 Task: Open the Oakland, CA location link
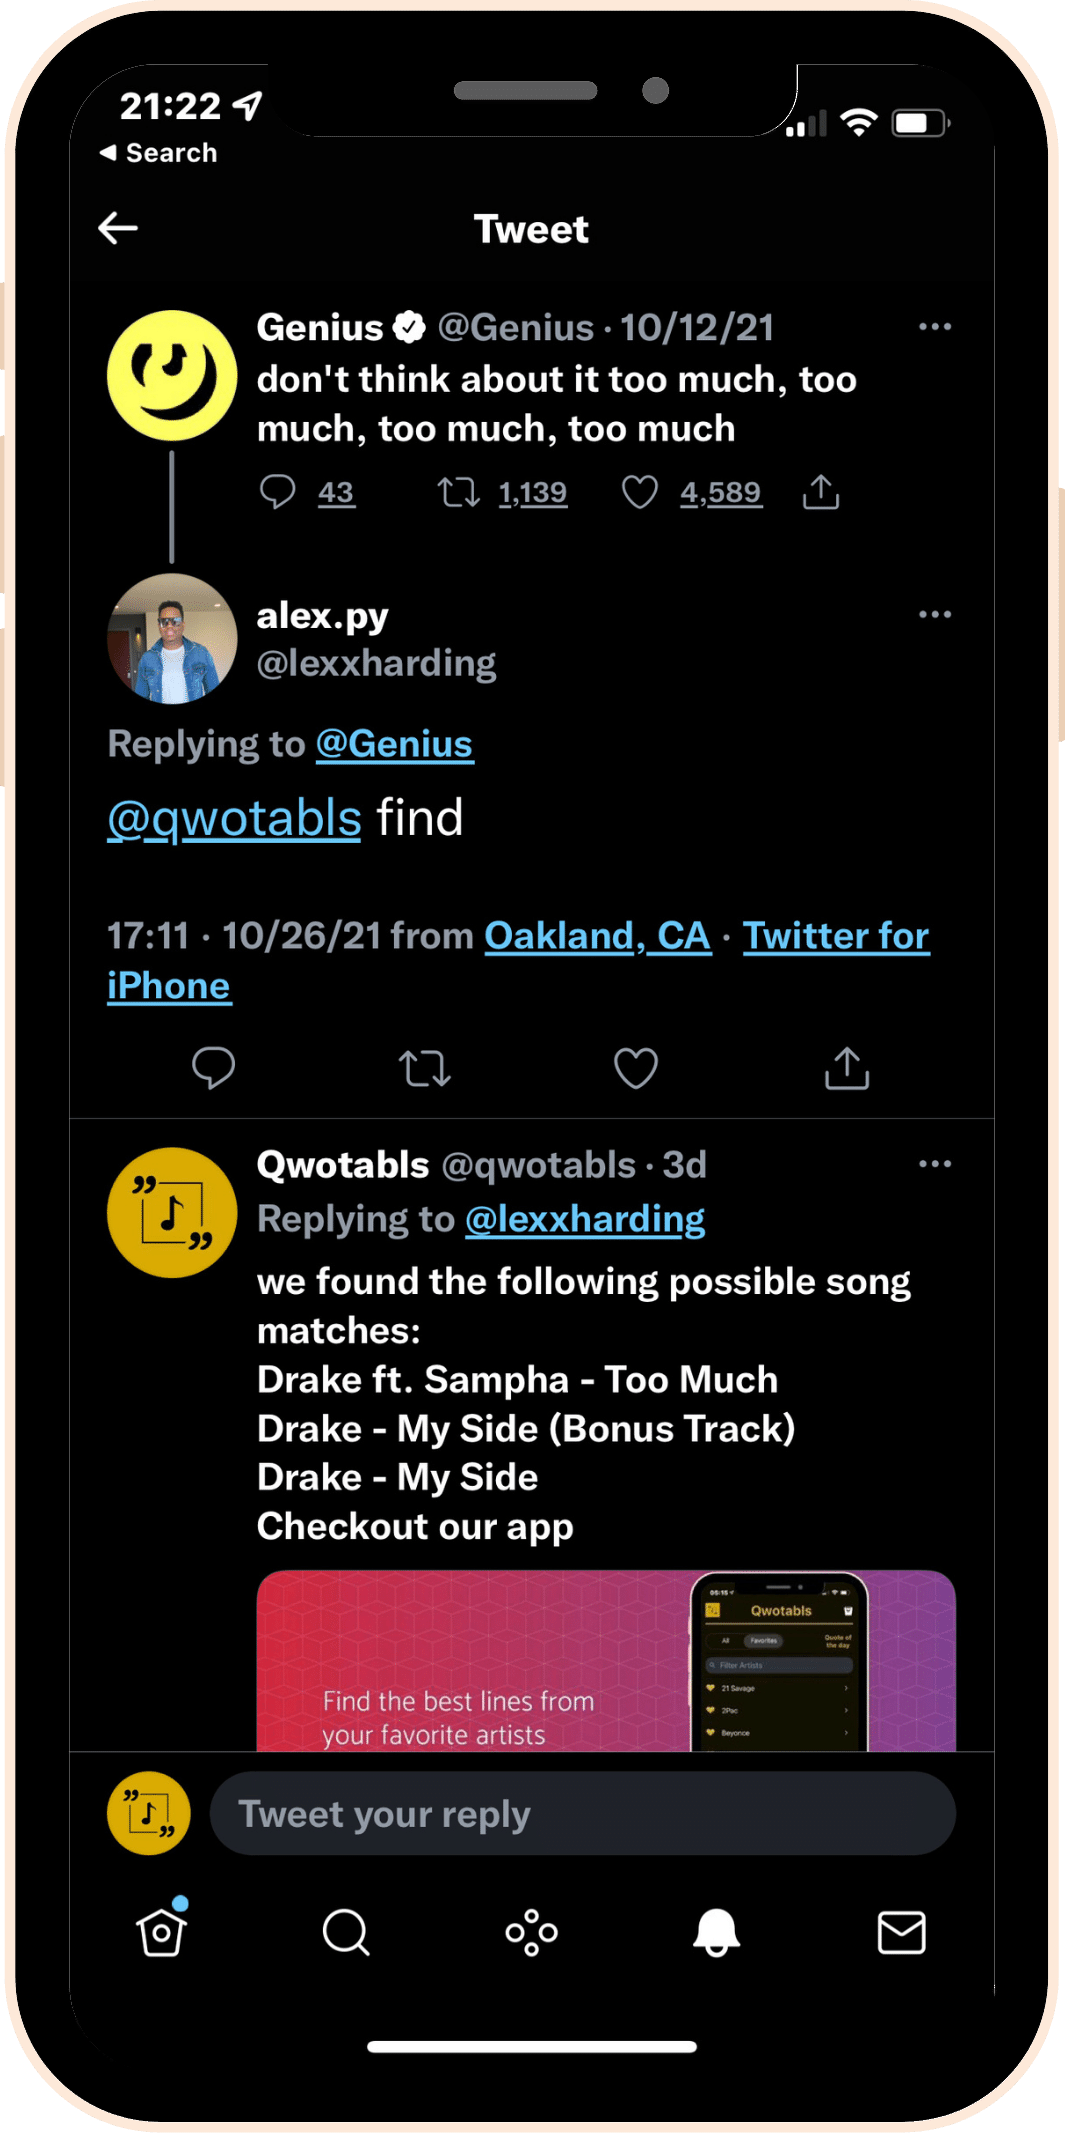(597, 936)
